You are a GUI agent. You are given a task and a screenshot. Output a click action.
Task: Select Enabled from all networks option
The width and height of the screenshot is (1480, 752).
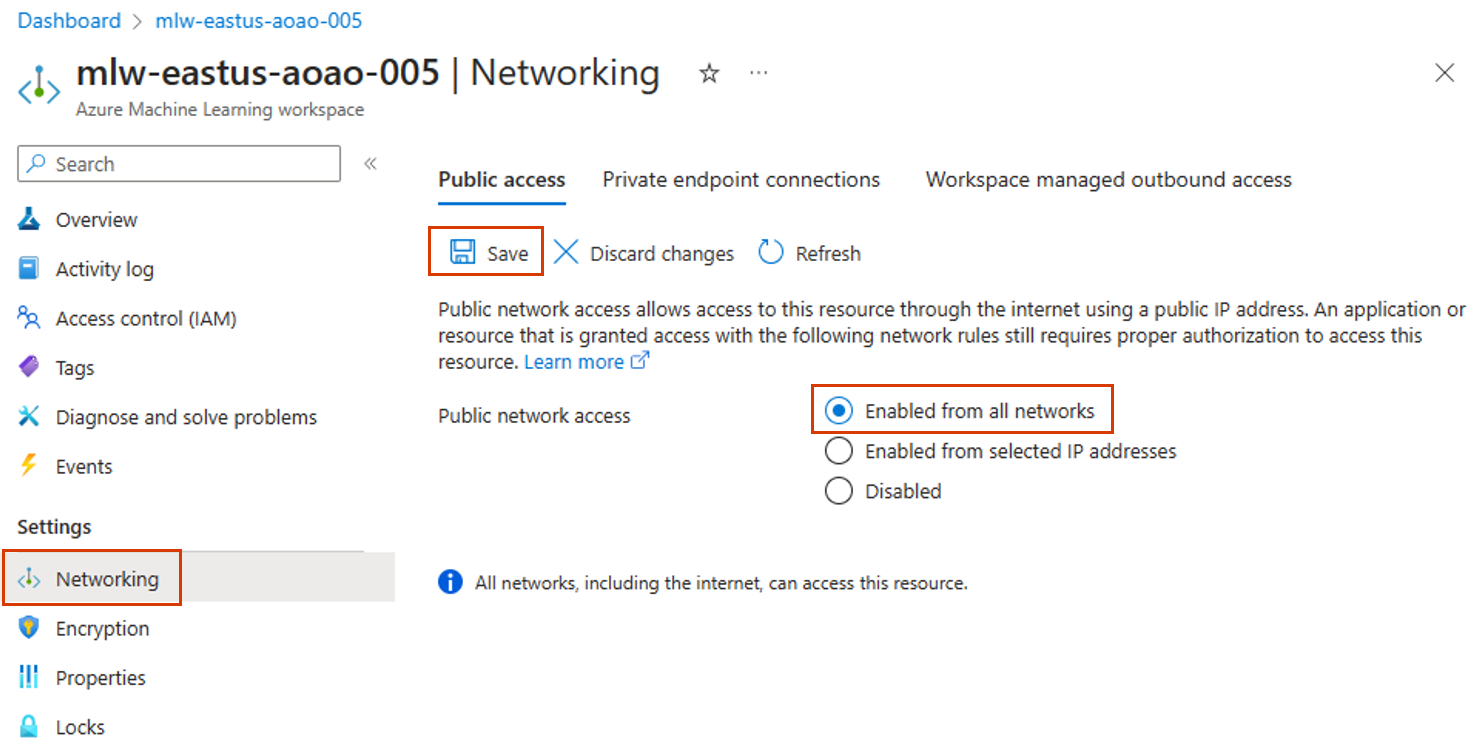pyautogui.click(x=839, y=411)
